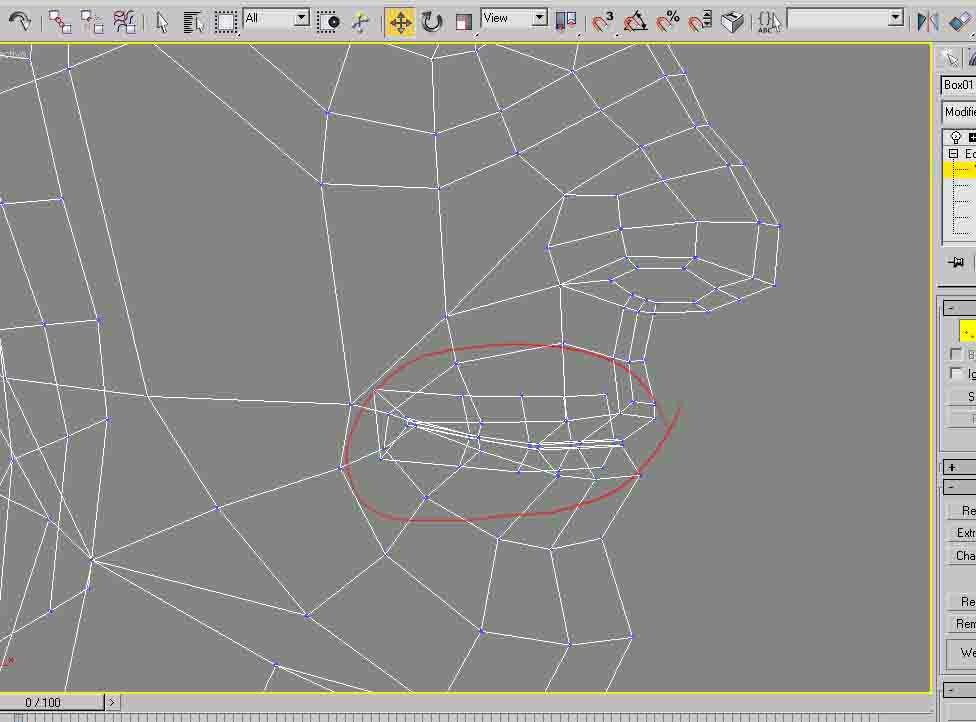Collapse the Selection rollout minus button
This screenshot has height=722, width=976.
coord(950,308)
